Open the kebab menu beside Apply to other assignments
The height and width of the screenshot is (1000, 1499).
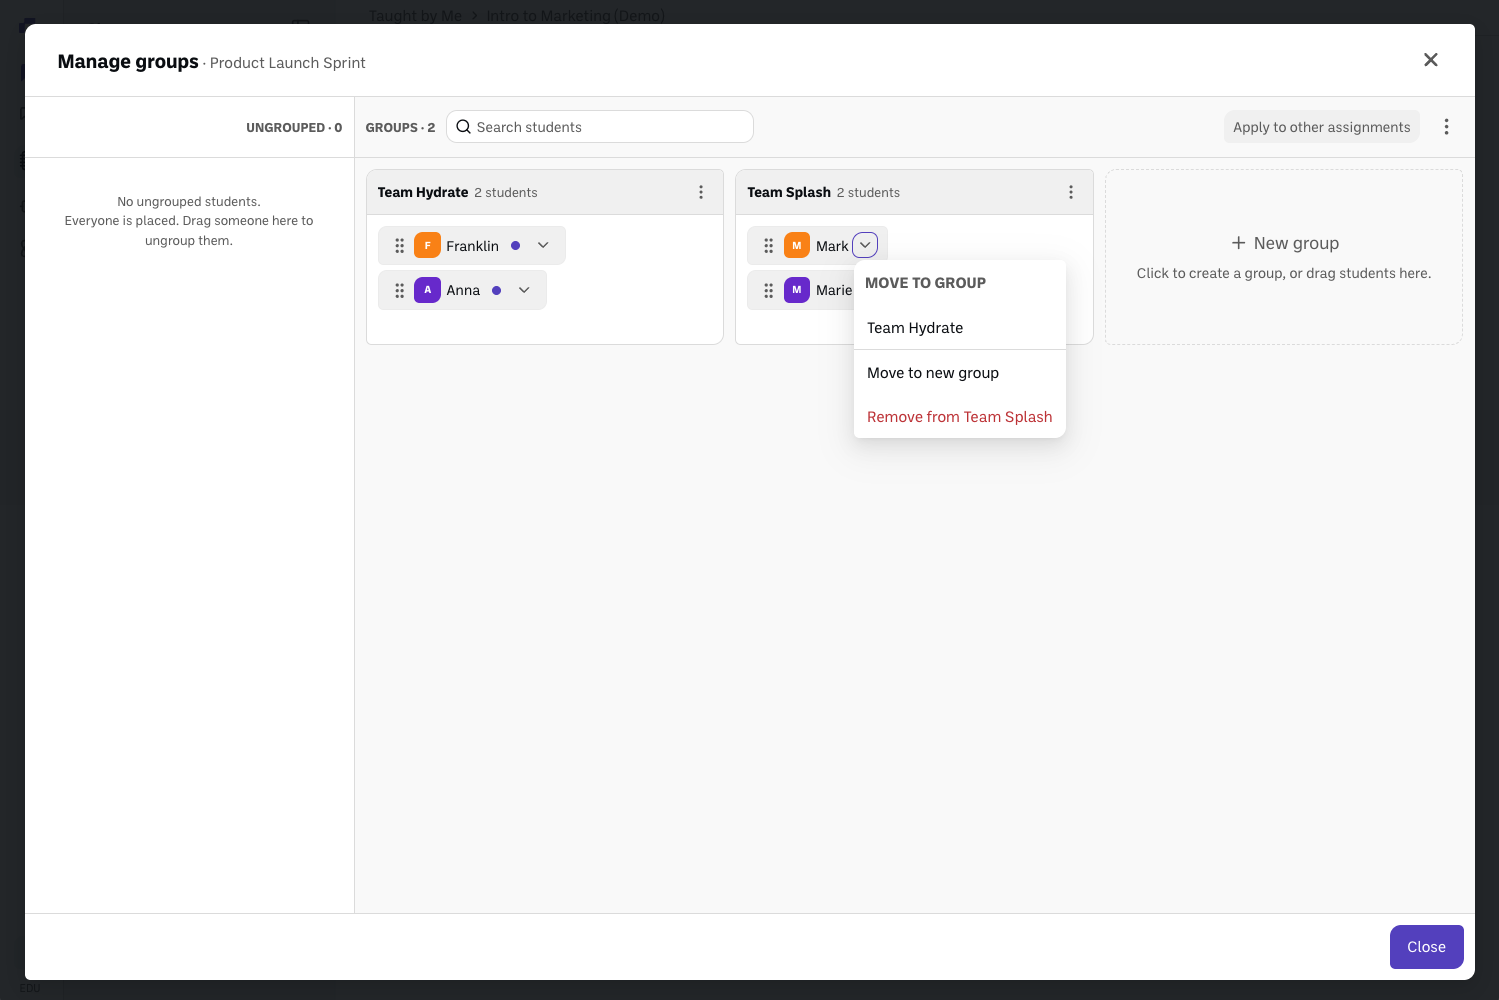tap(1446, 127)
